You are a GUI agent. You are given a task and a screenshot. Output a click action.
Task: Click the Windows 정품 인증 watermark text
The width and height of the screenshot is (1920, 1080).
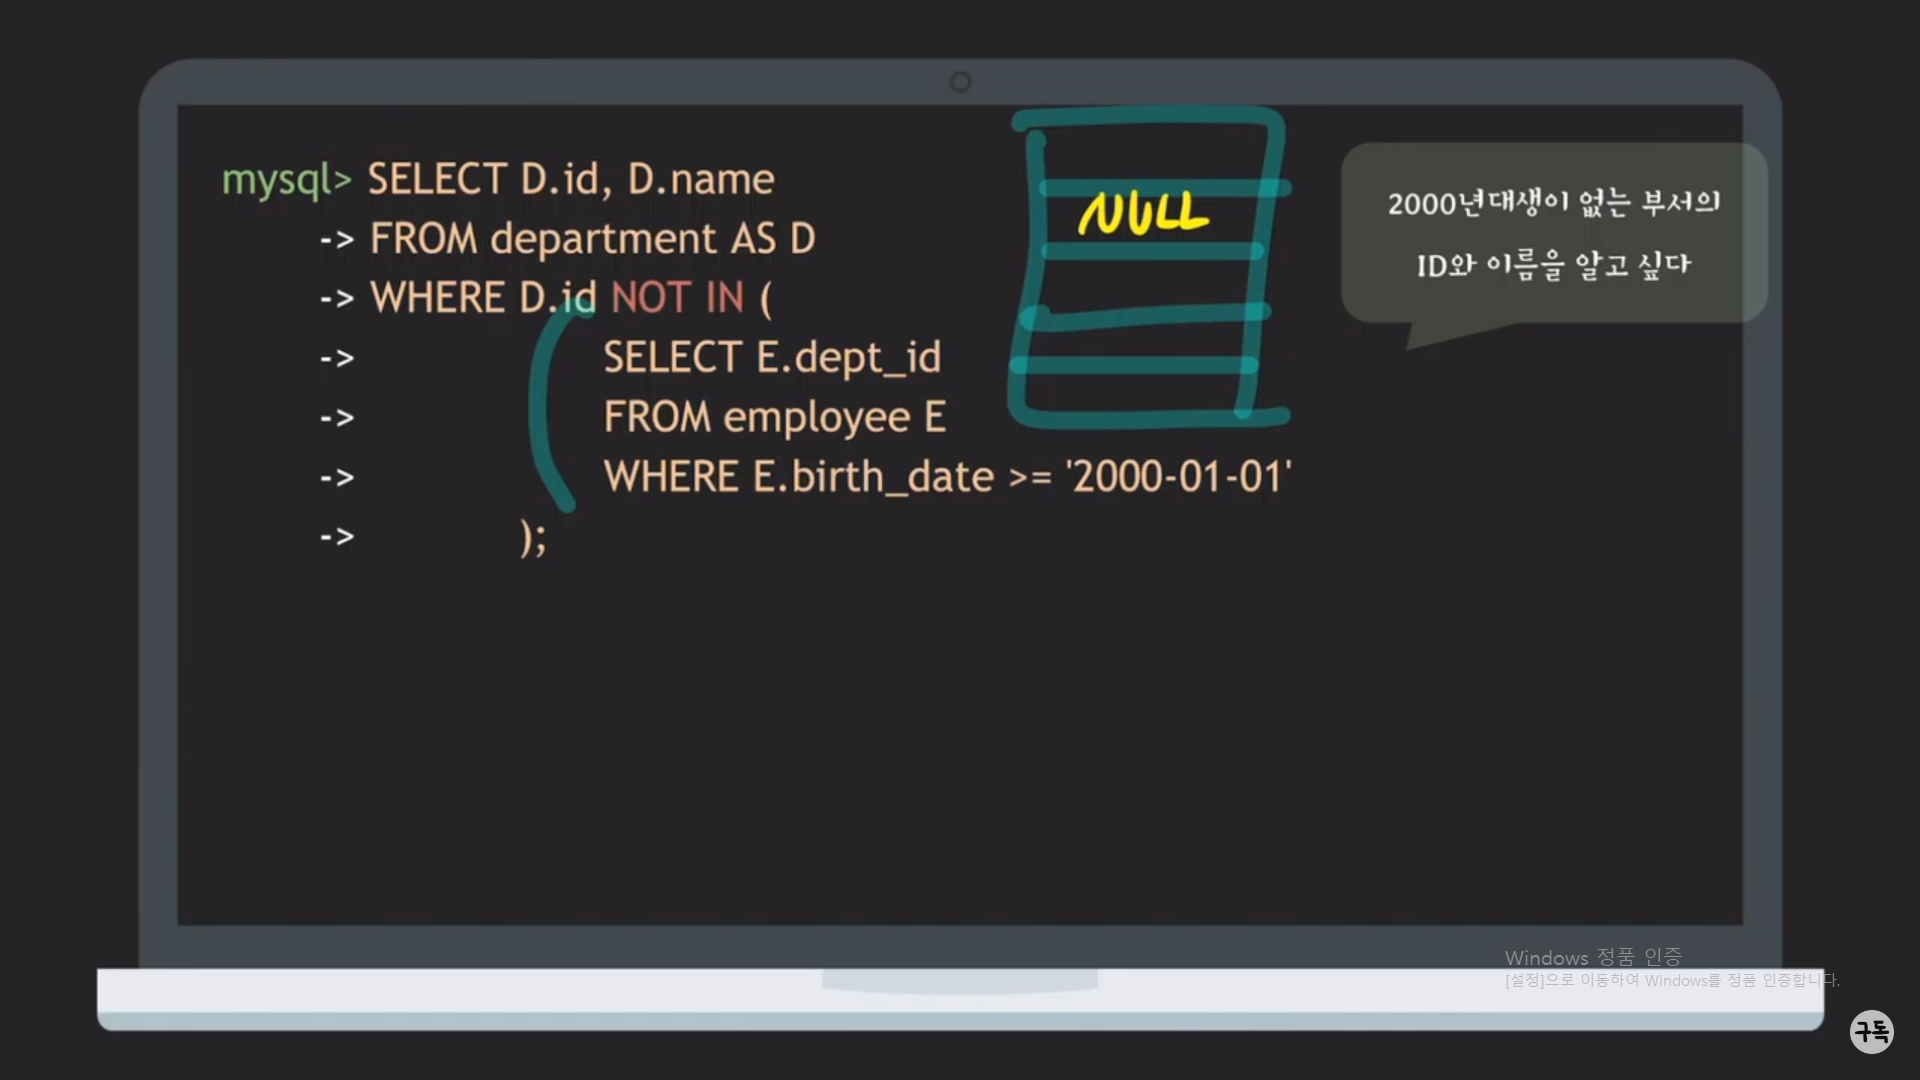1593,958
